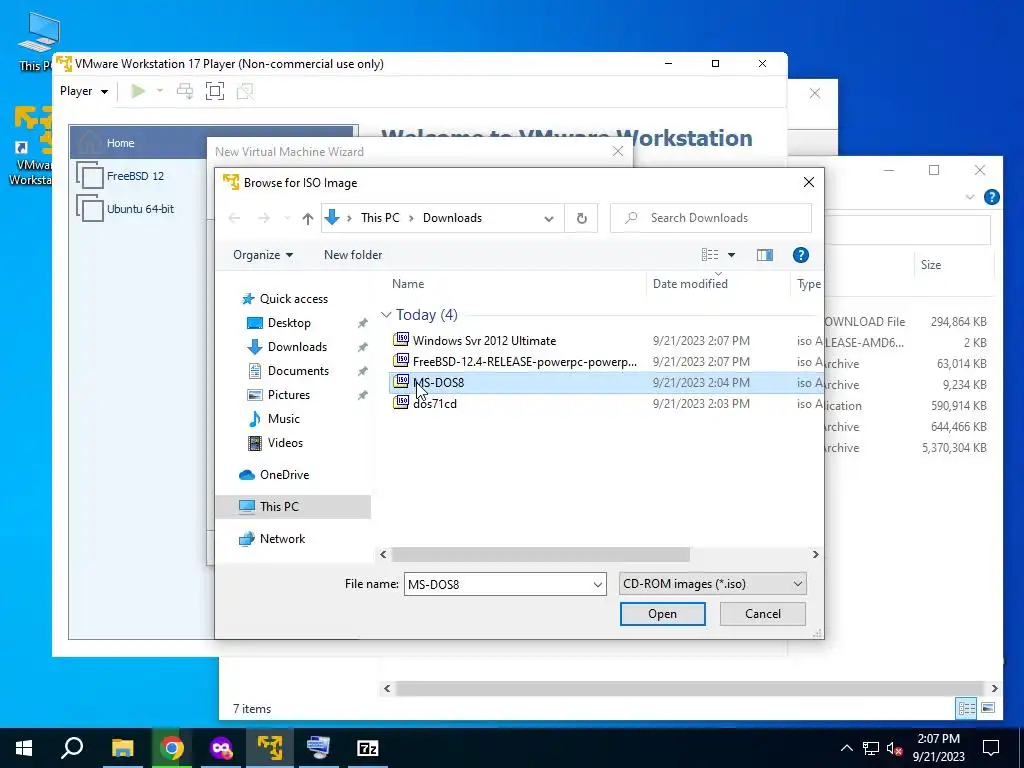Click the VMware power on play icon
Screen dimensions: 1024x768
[x=138, y=91]
